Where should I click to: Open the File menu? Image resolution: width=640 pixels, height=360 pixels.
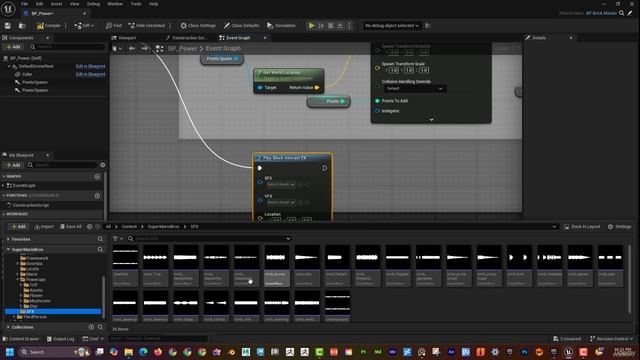coord(24,4)
